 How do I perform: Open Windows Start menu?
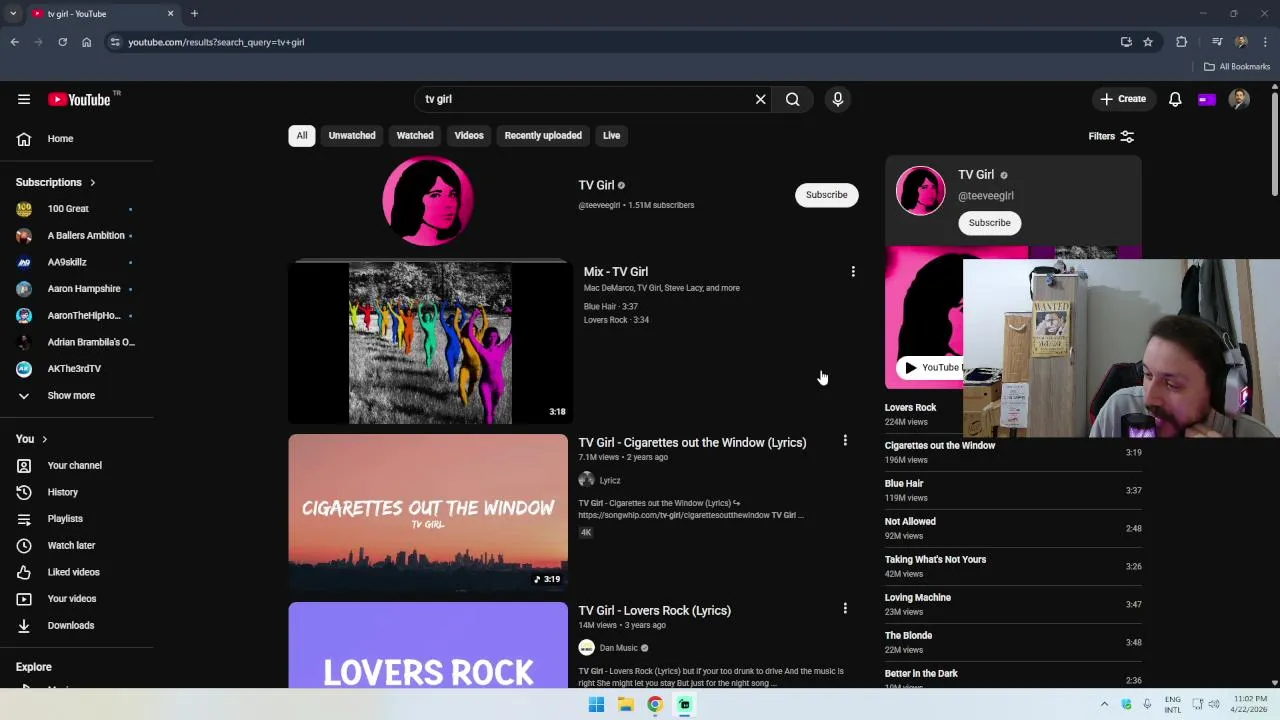click(596, 705)
